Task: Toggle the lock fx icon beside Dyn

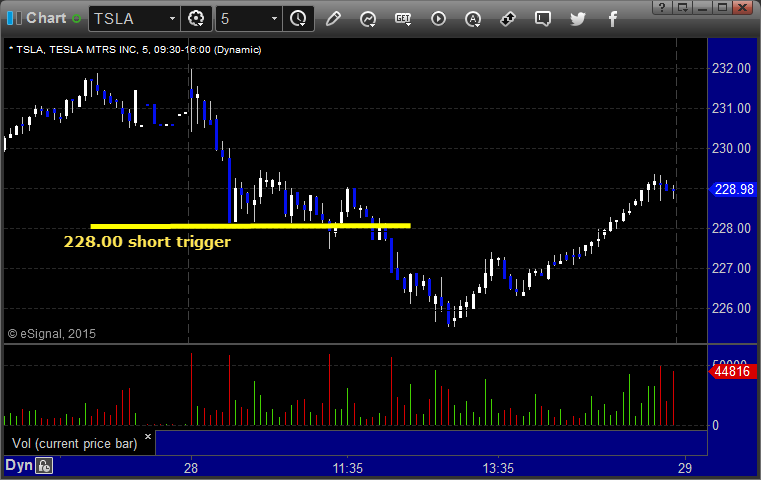Action: pyautogui.click(x=45, y=466)
